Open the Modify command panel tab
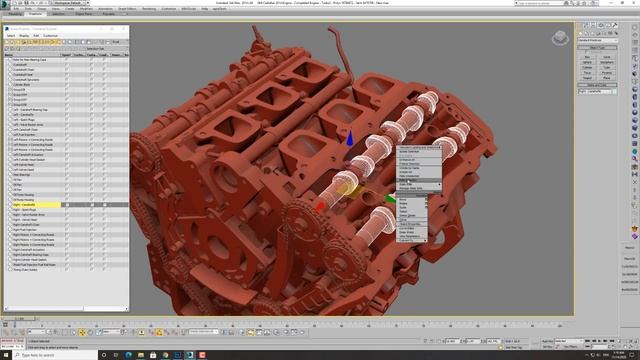 (x=586, y=25)
